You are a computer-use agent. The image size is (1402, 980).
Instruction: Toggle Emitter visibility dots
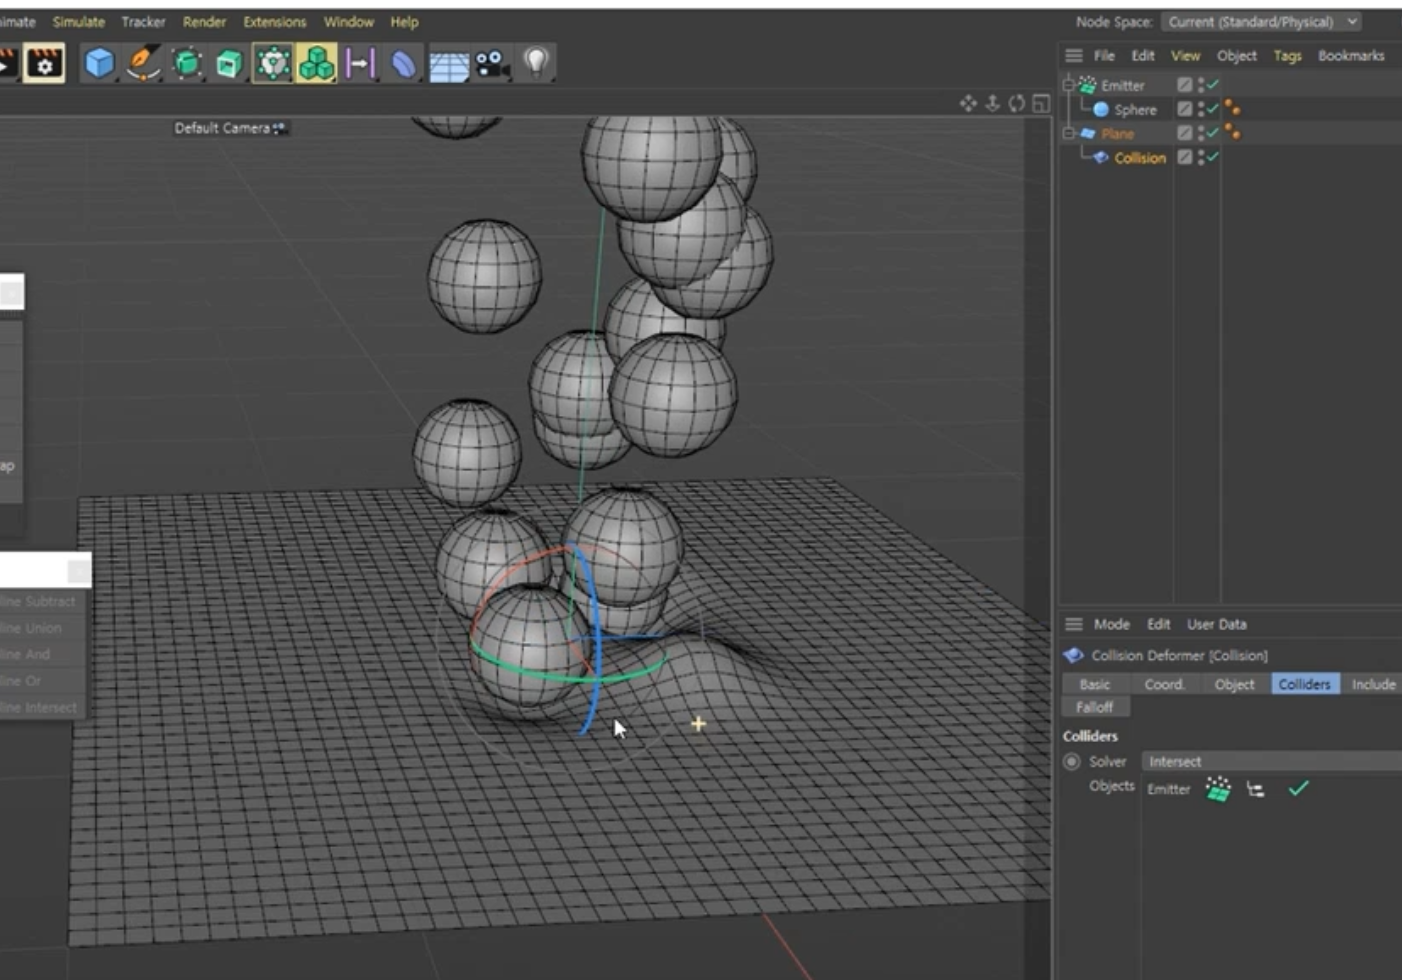coord(1201,86)
